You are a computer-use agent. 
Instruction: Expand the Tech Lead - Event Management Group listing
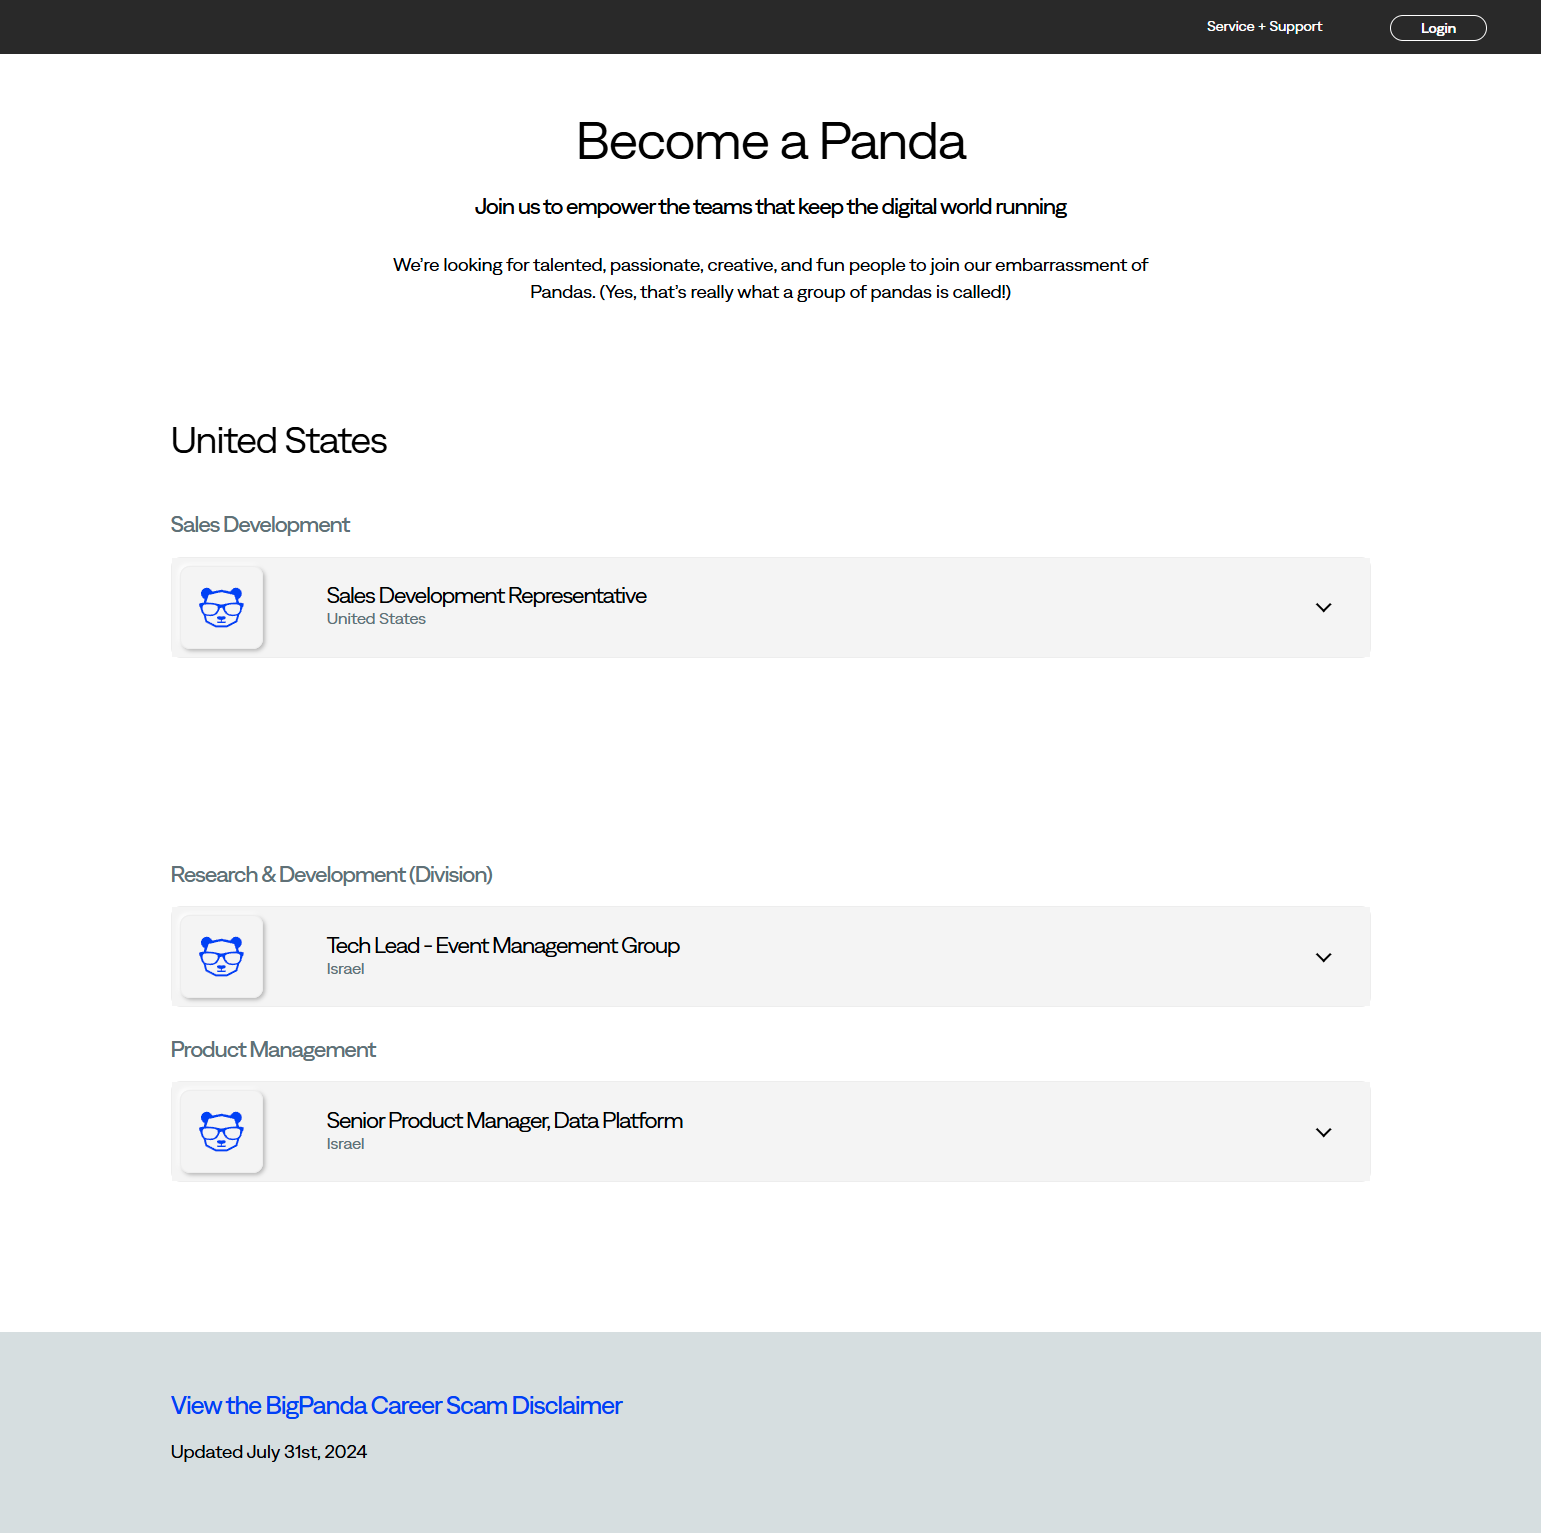coord(1323,957)
